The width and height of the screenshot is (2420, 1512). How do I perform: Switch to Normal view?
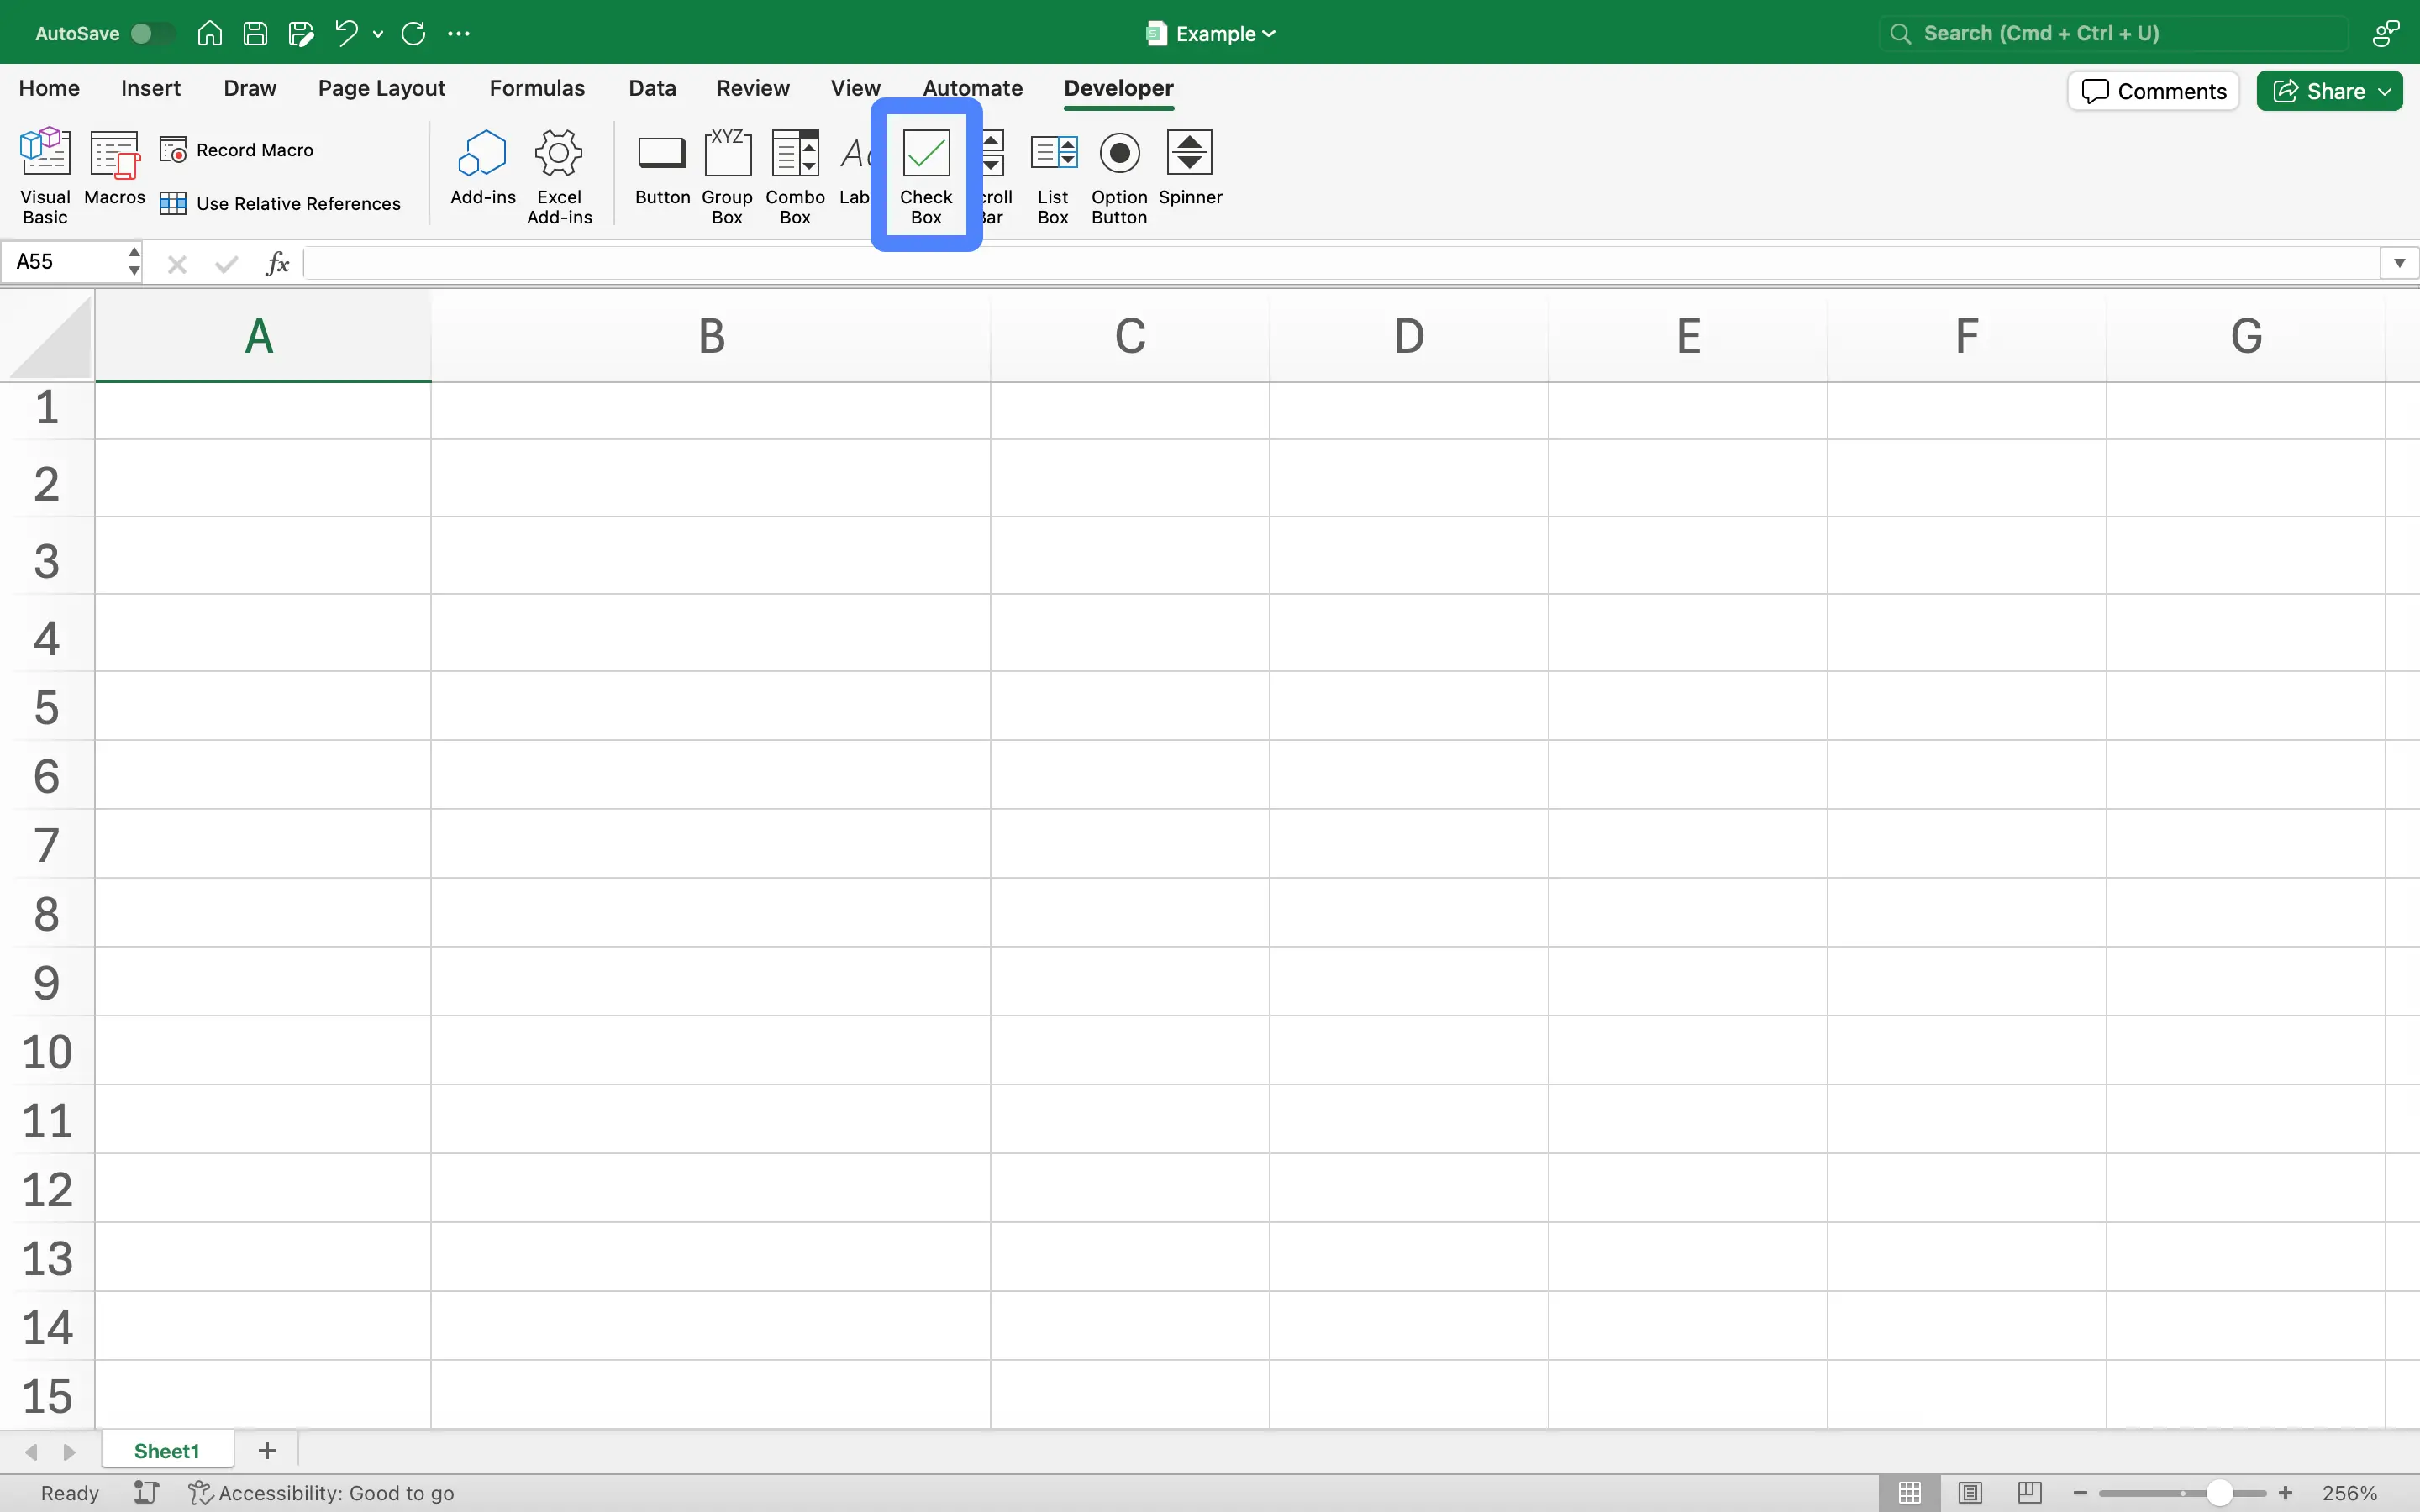[1909, 1493]
